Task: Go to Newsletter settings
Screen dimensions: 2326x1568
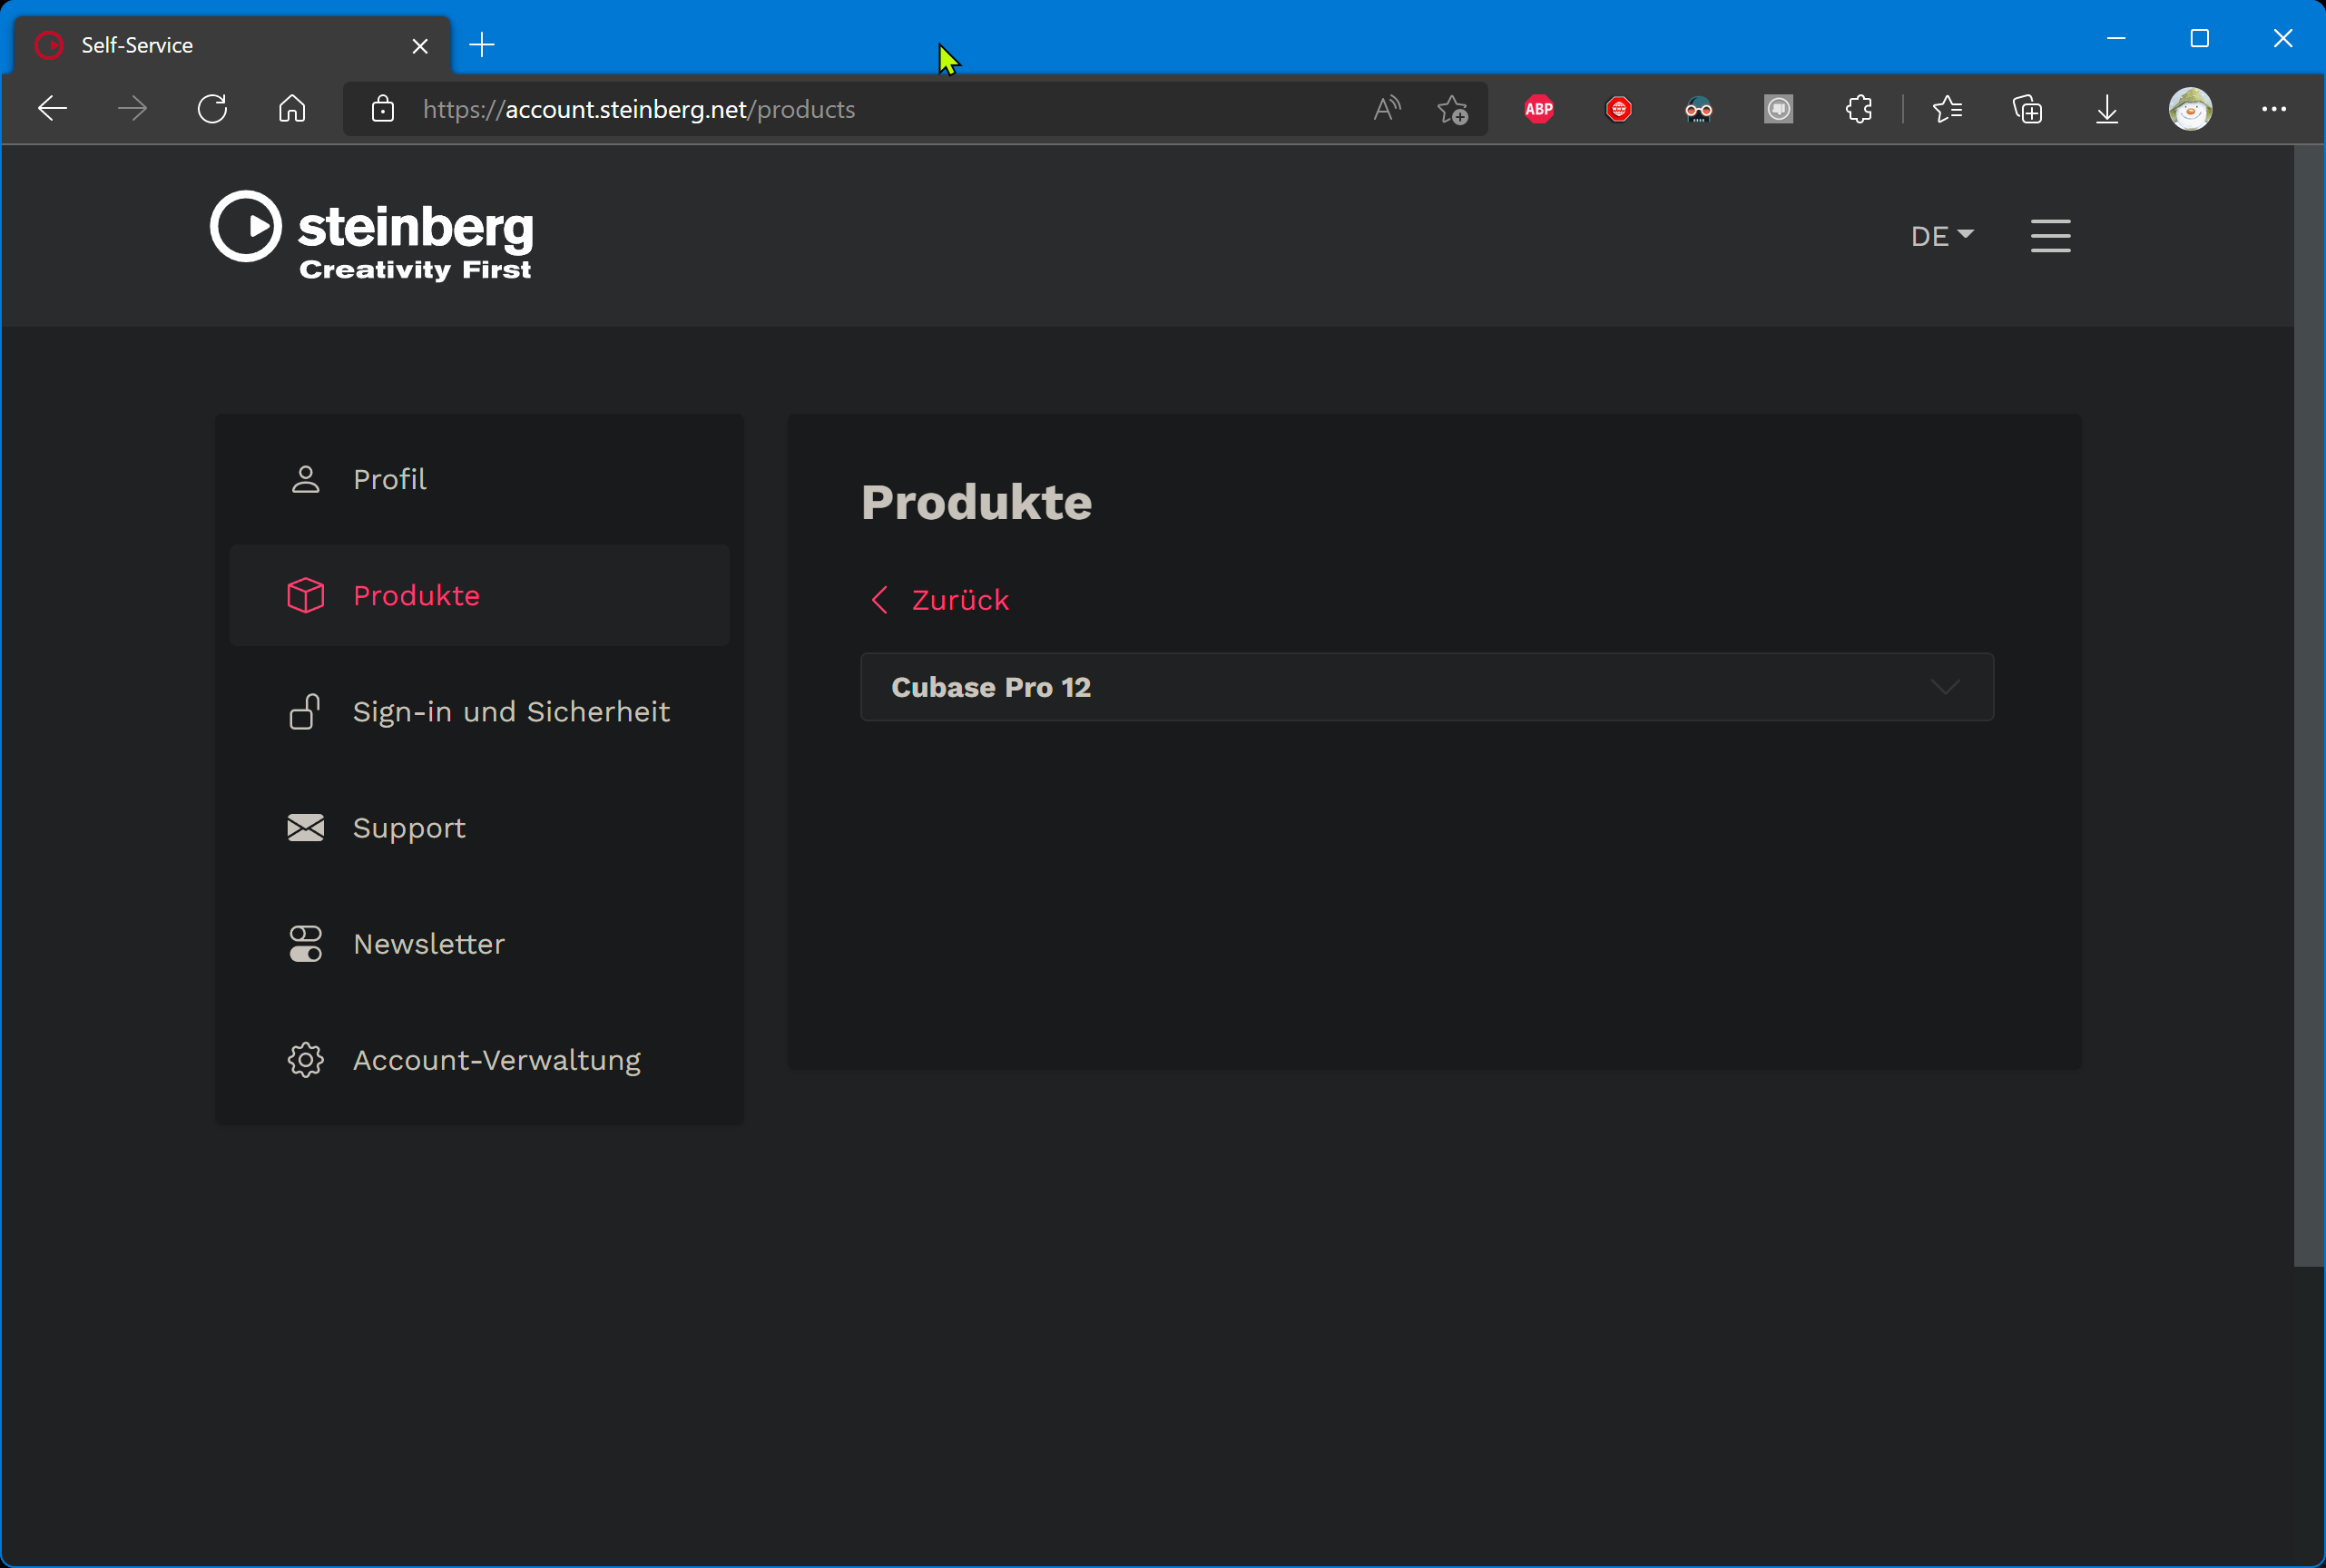Action: [428, 944]
